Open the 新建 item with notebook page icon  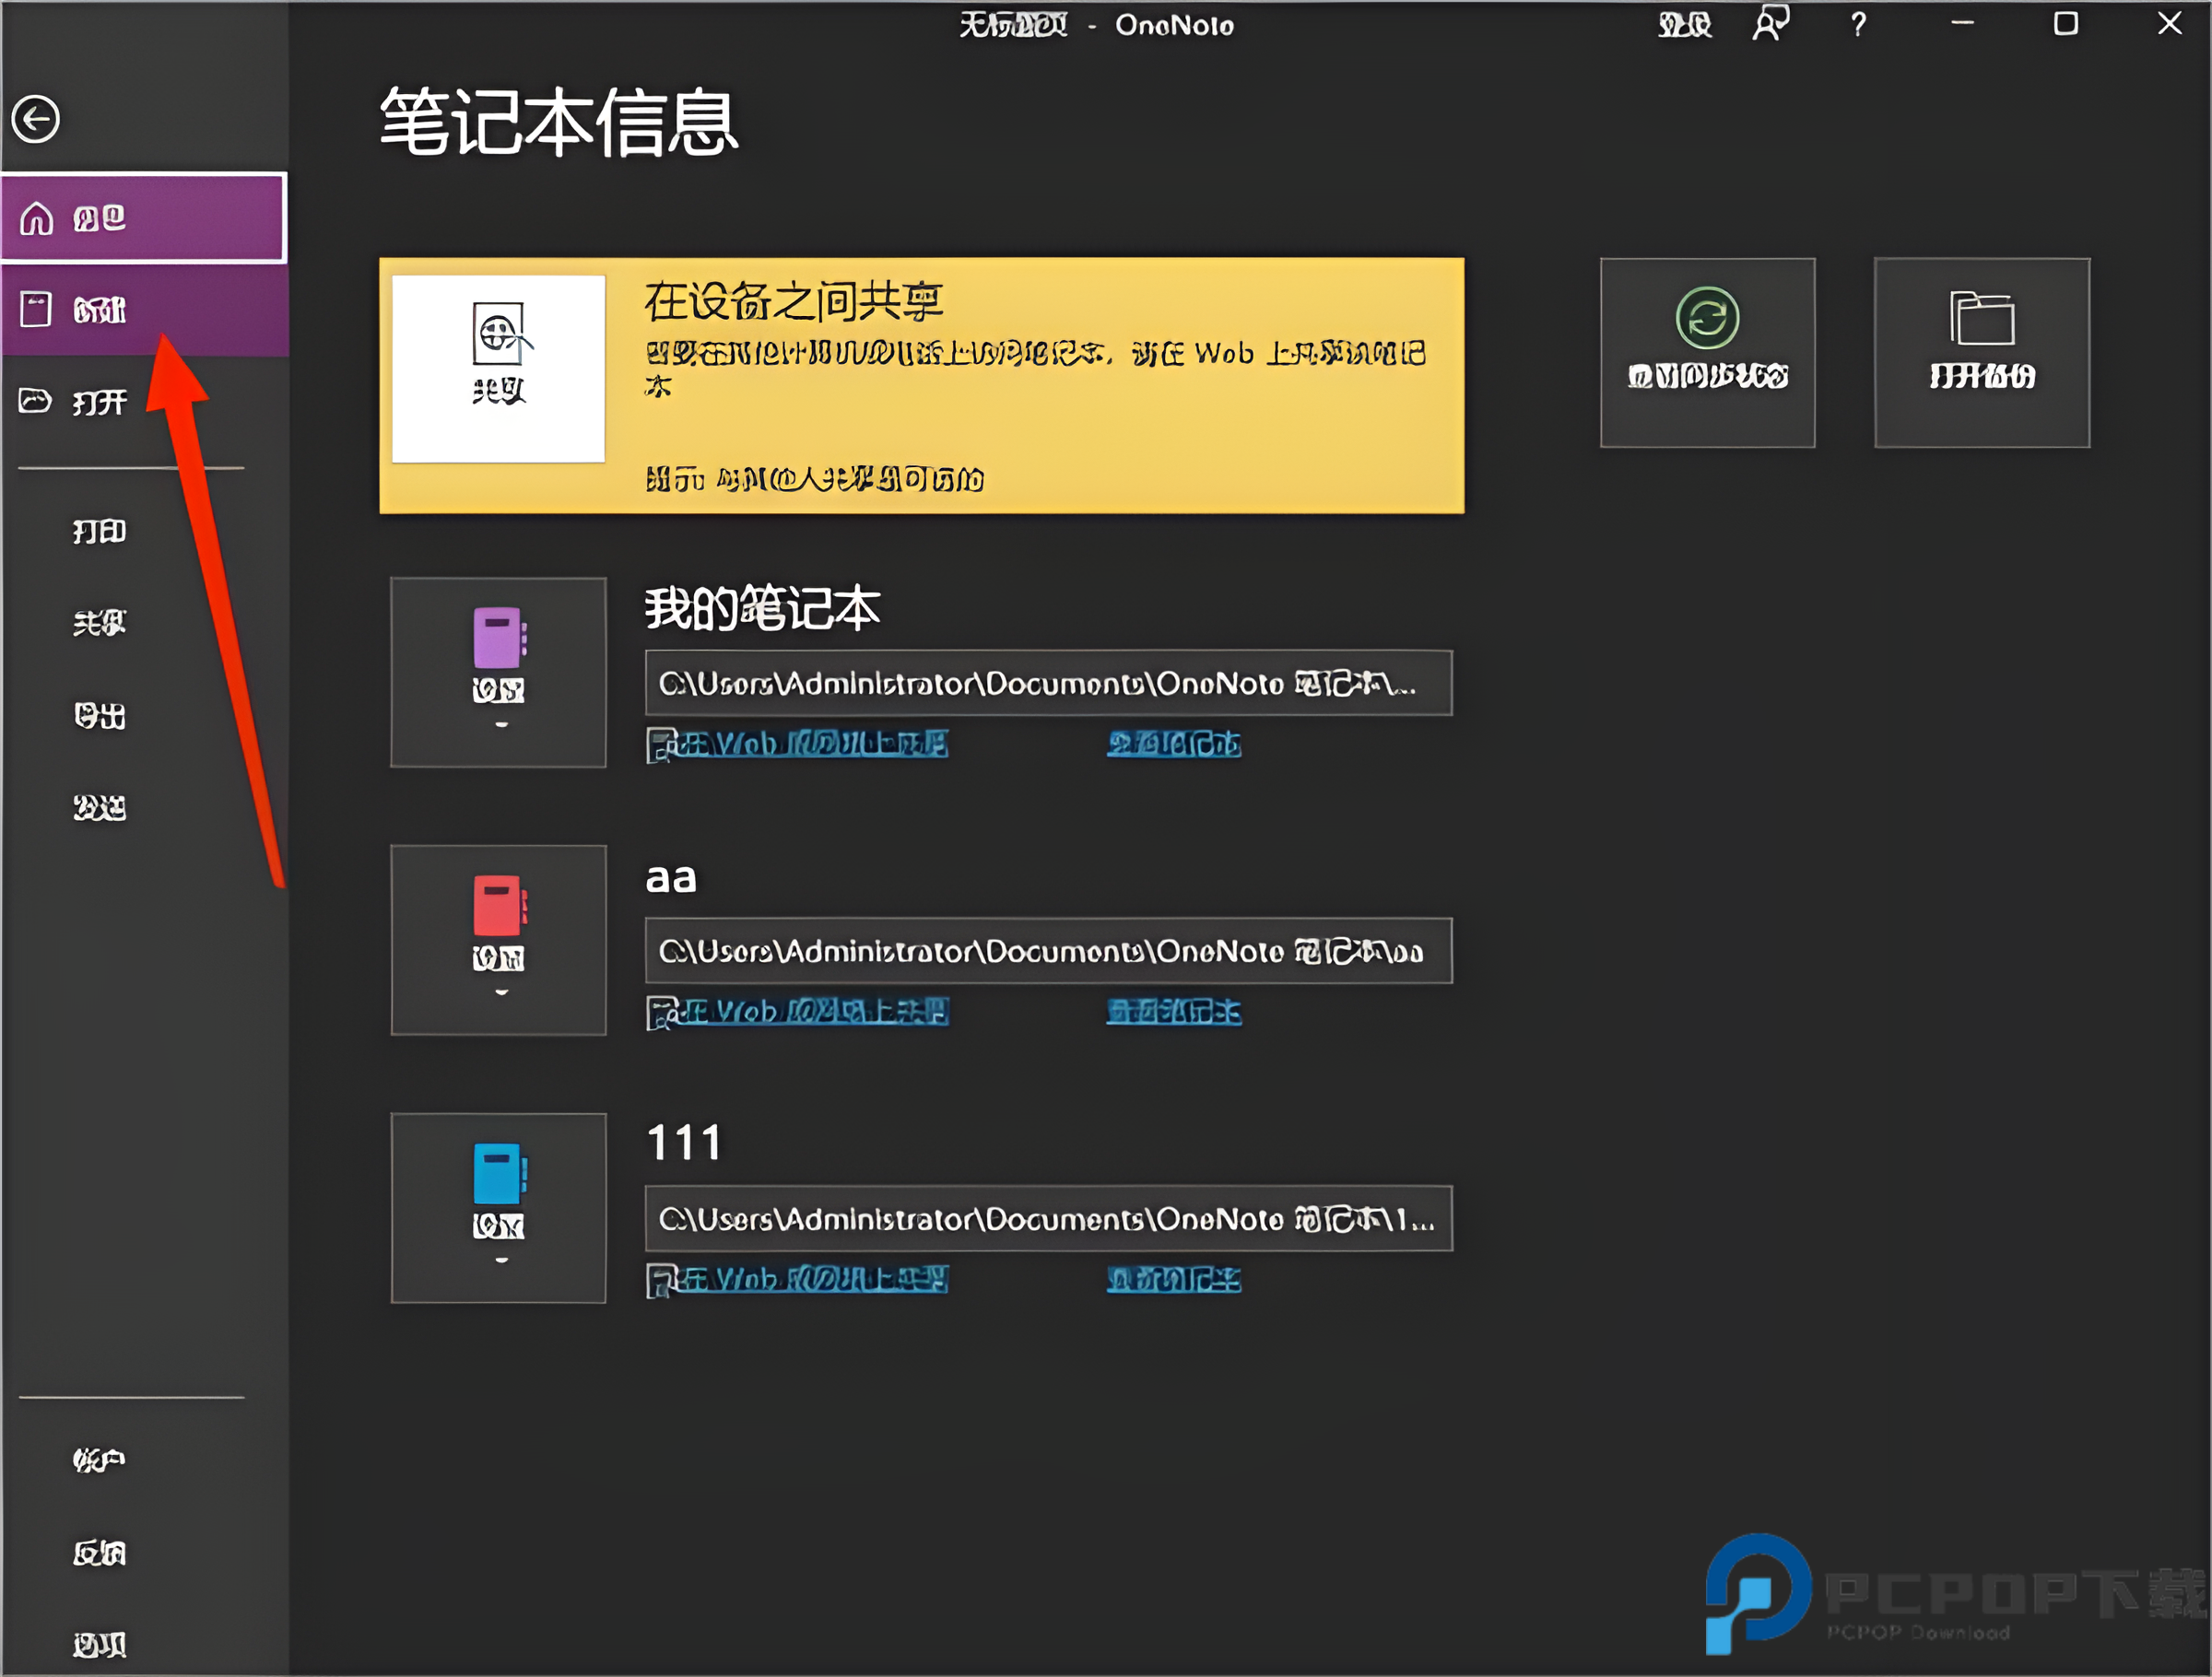(144, 310)
